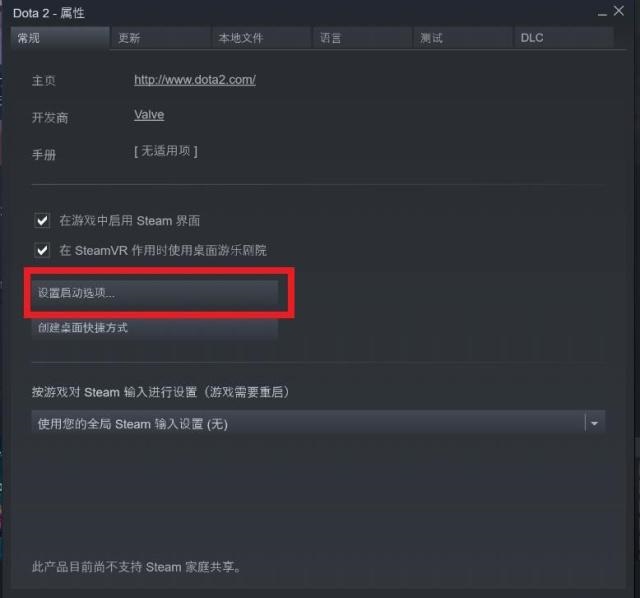Close the Dota 2 属性 window
This screenshot has width=640, height=598.
[619, 11]
